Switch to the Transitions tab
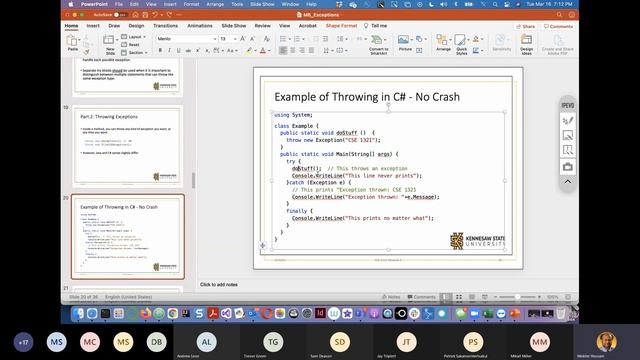This screenshot has width=640, height=360. coord(165,26)
